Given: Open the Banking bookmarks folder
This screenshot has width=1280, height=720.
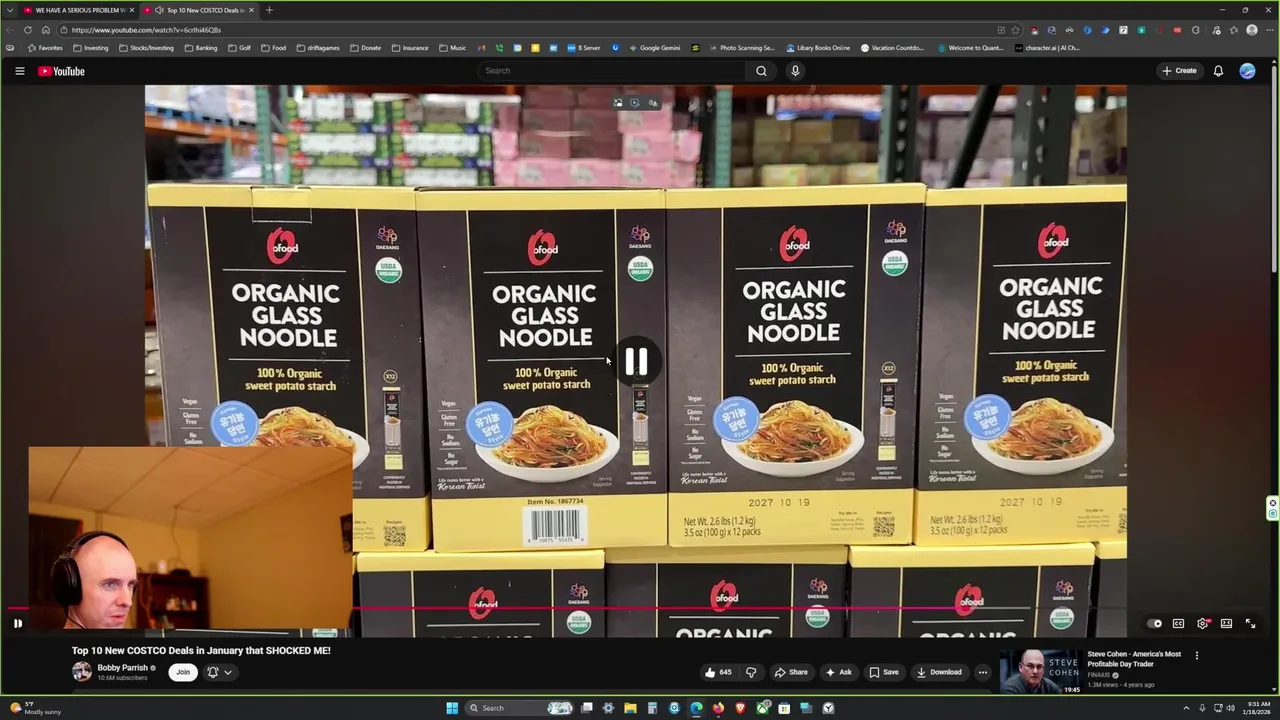Looking at the screenshot, I should pos(201,48).
